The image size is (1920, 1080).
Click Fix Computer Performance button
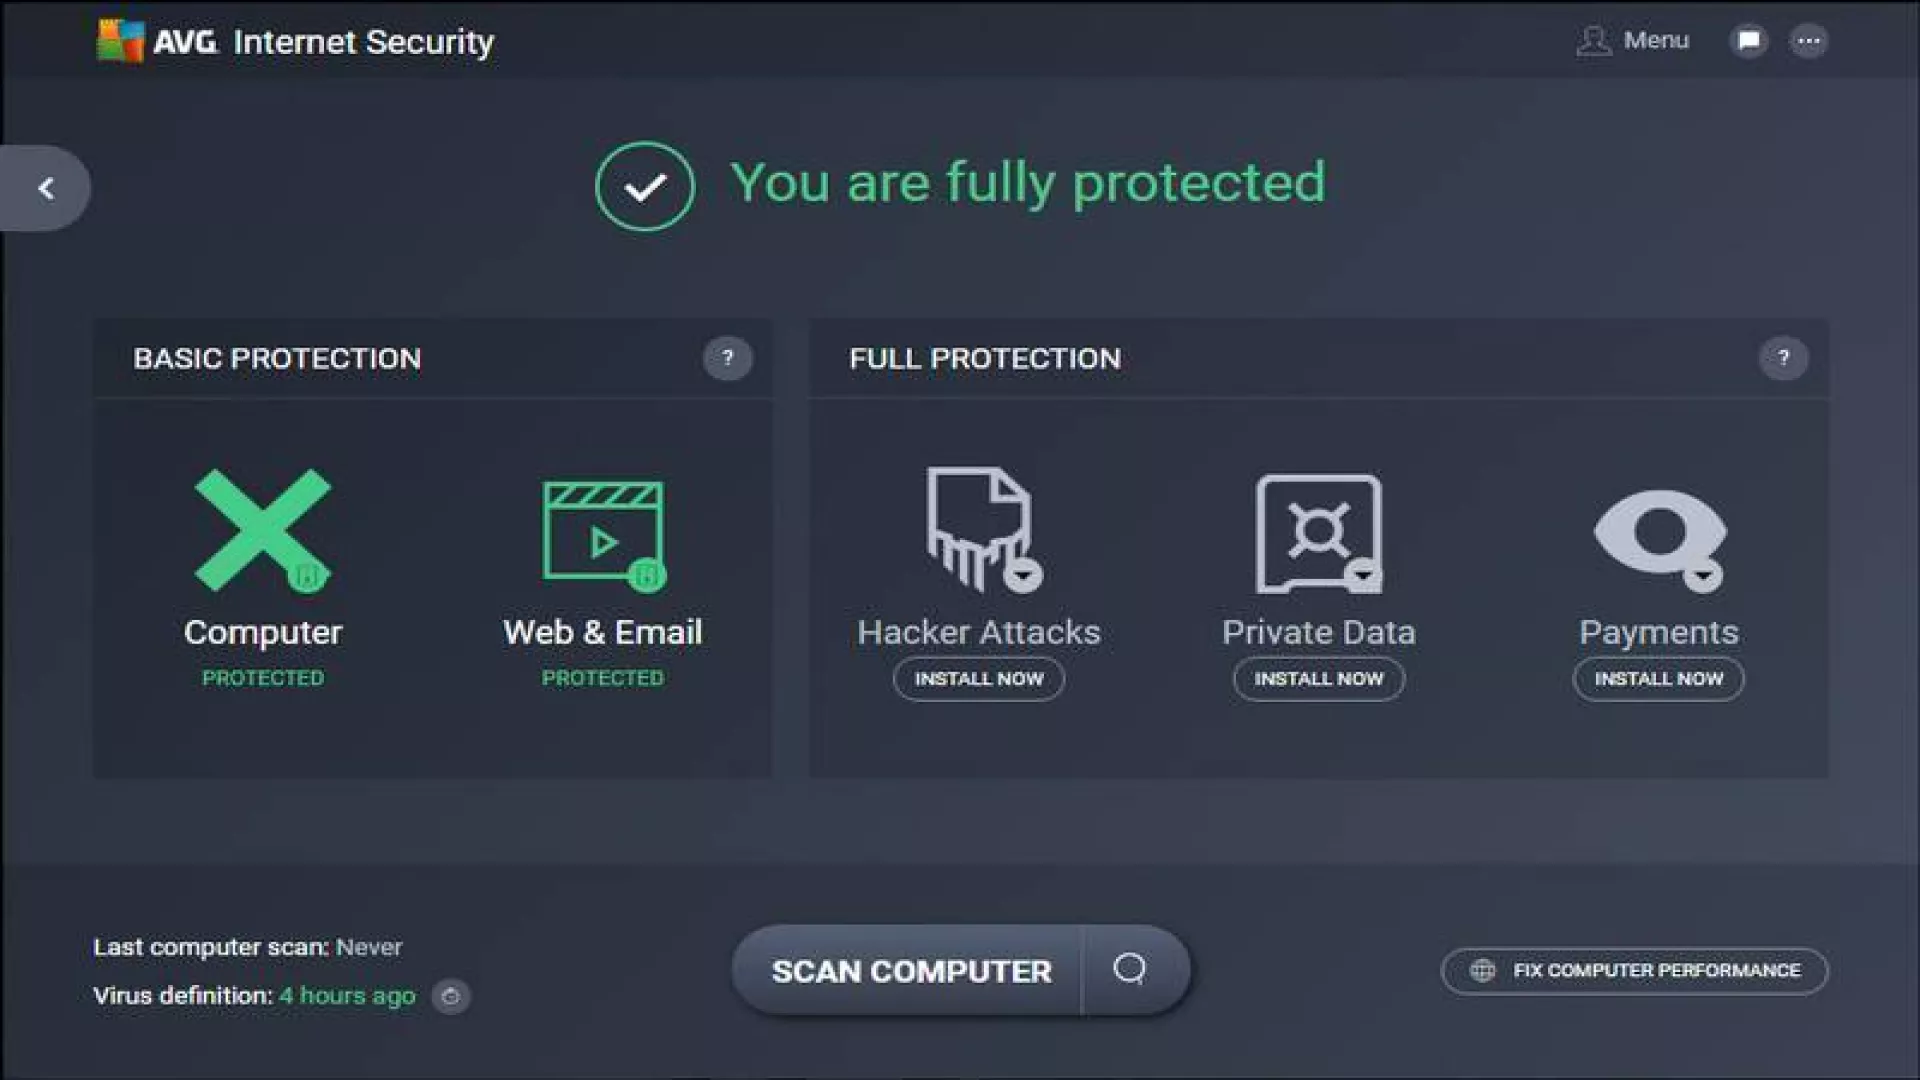point(1634,970)
